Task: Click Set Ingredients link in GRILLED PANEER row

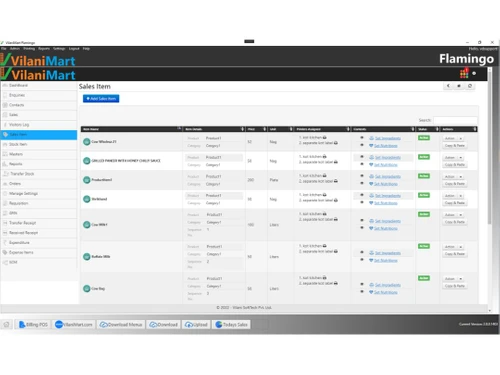Action: tap(388, 157)
